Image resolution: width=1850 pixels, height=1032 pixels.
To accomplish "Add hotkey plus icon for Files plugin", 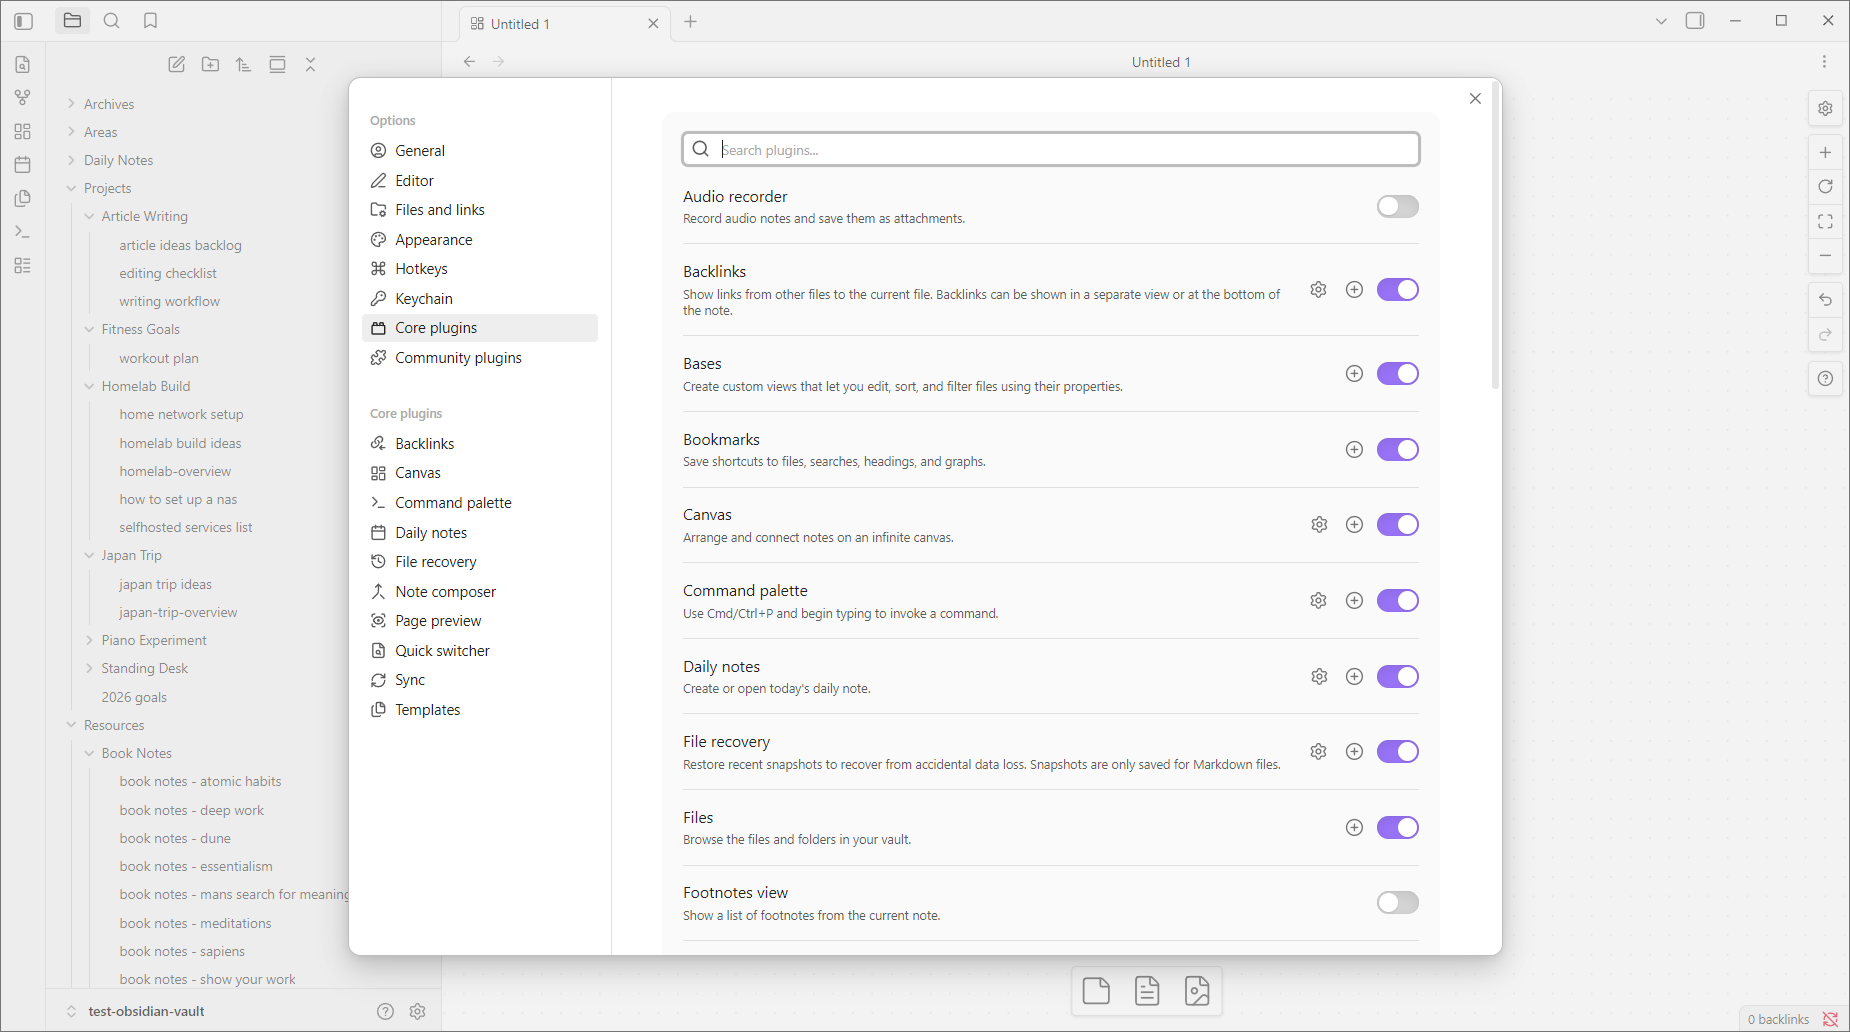I will coord(1354,828).
